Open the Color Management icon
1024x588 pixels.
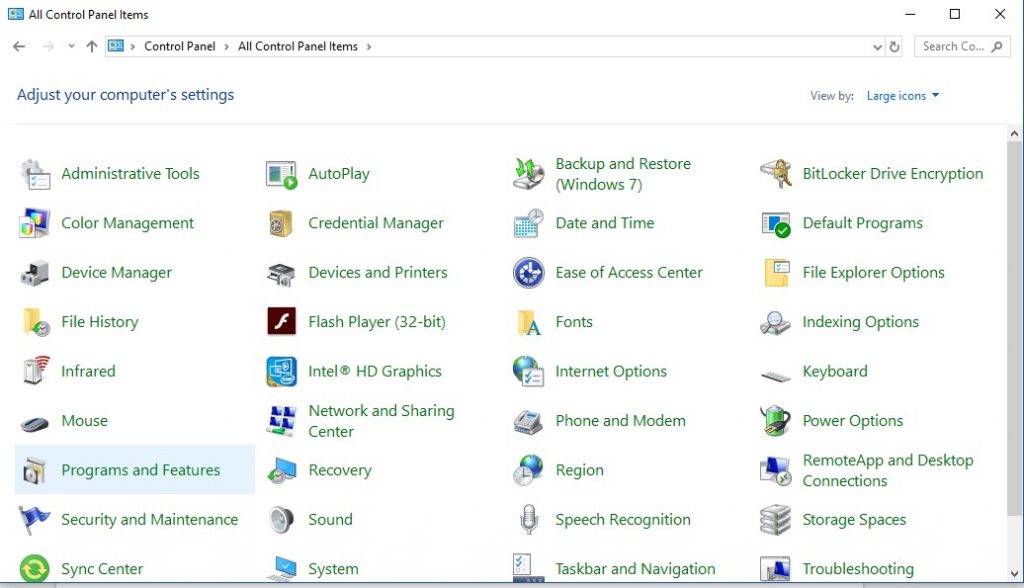[x=35, y=223]
